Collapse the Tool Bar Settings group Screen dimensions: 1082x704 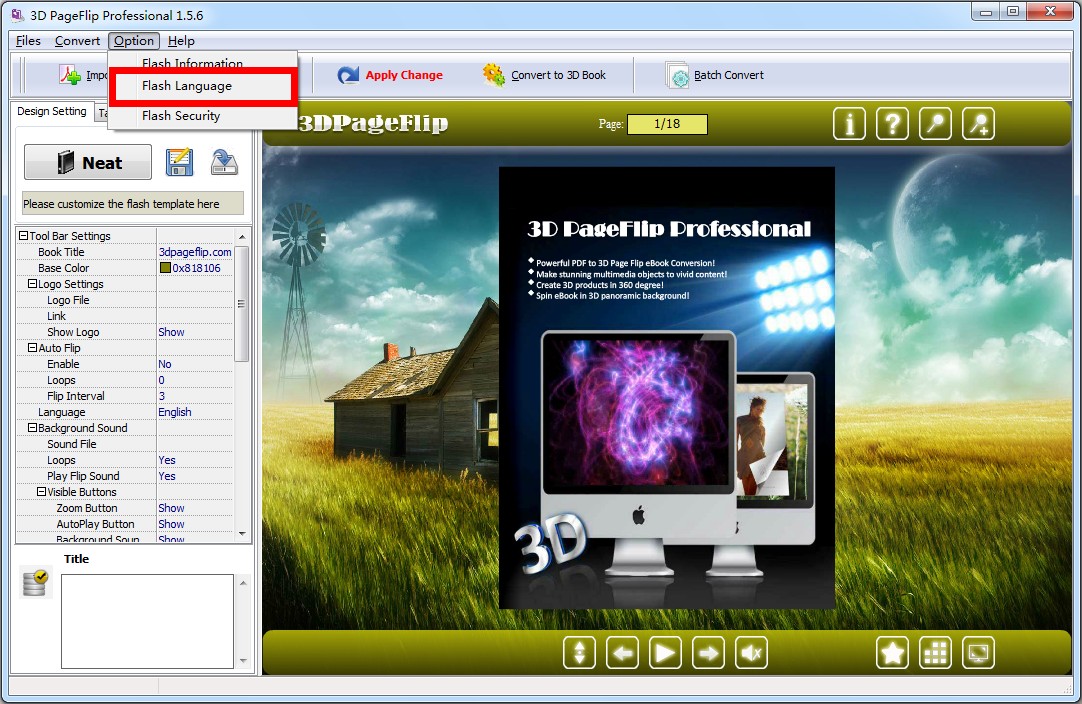coord(23,235)
